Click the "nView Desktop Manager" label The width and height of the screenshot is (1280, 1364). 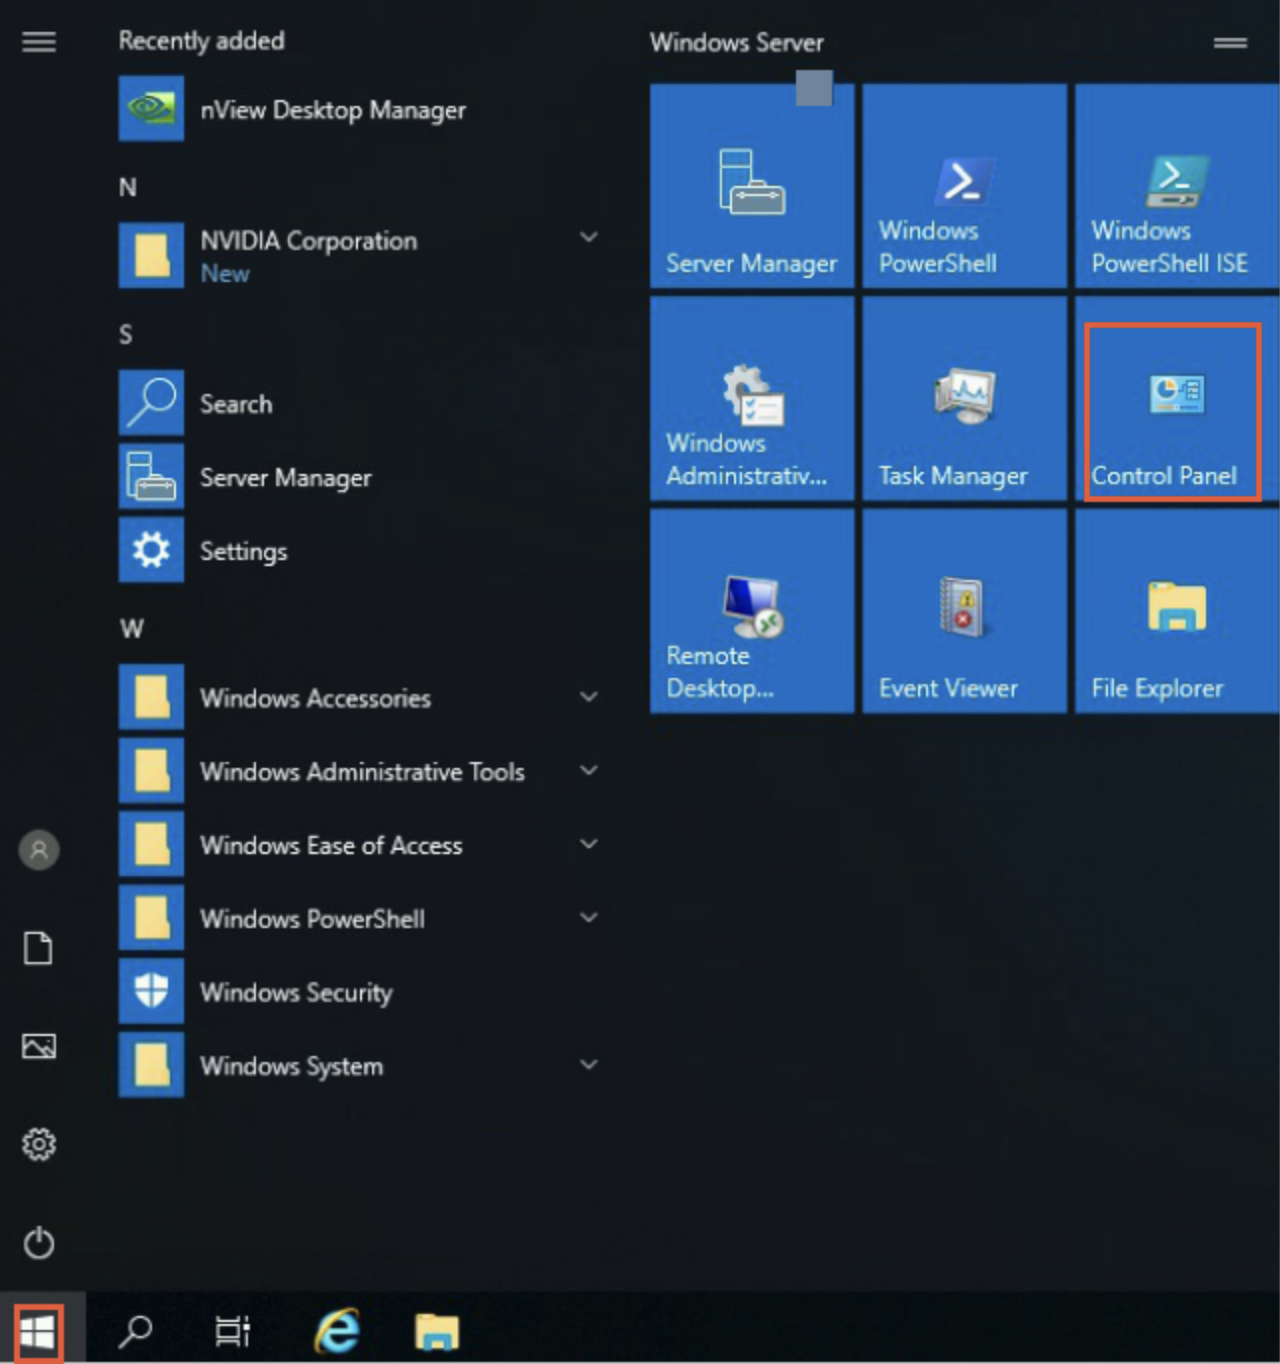(x=333, y=110)
